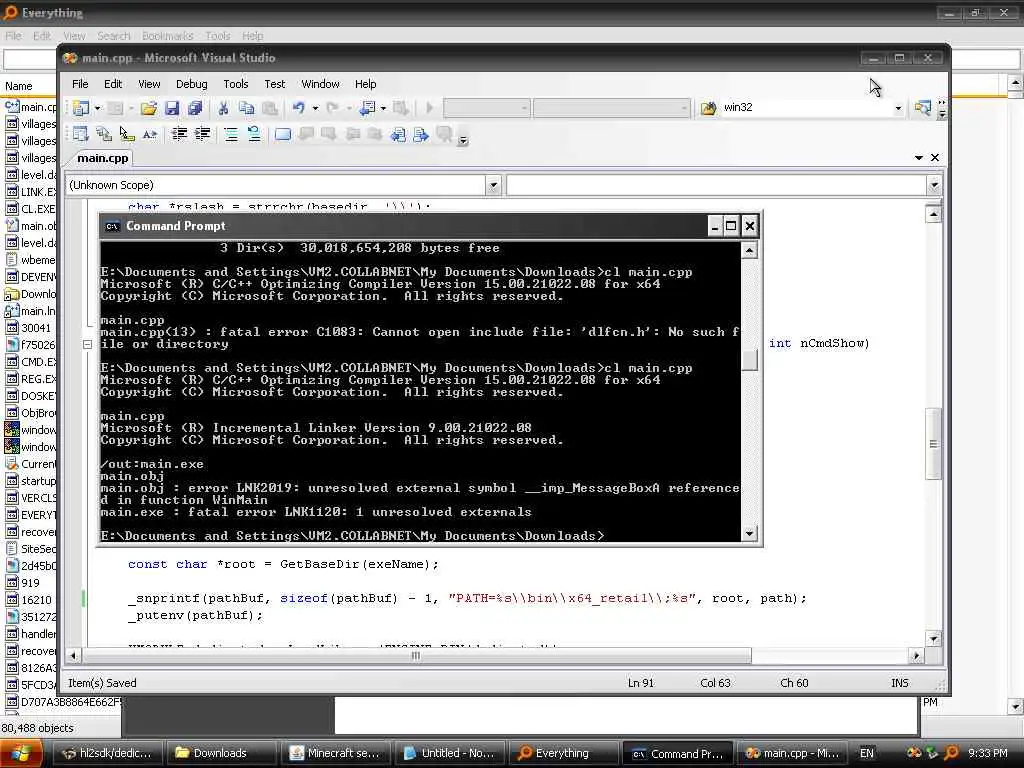
Task: Open the text editor toolbar options arrow
Action: (463, 139)
